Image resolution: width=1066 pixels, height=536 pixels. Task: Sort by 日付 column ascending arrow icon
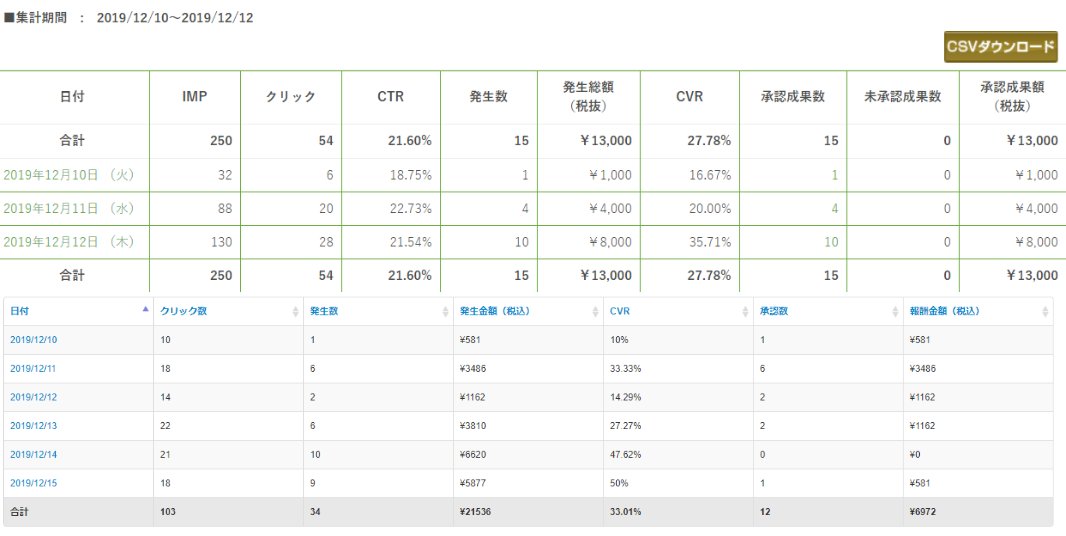[145, 309]
